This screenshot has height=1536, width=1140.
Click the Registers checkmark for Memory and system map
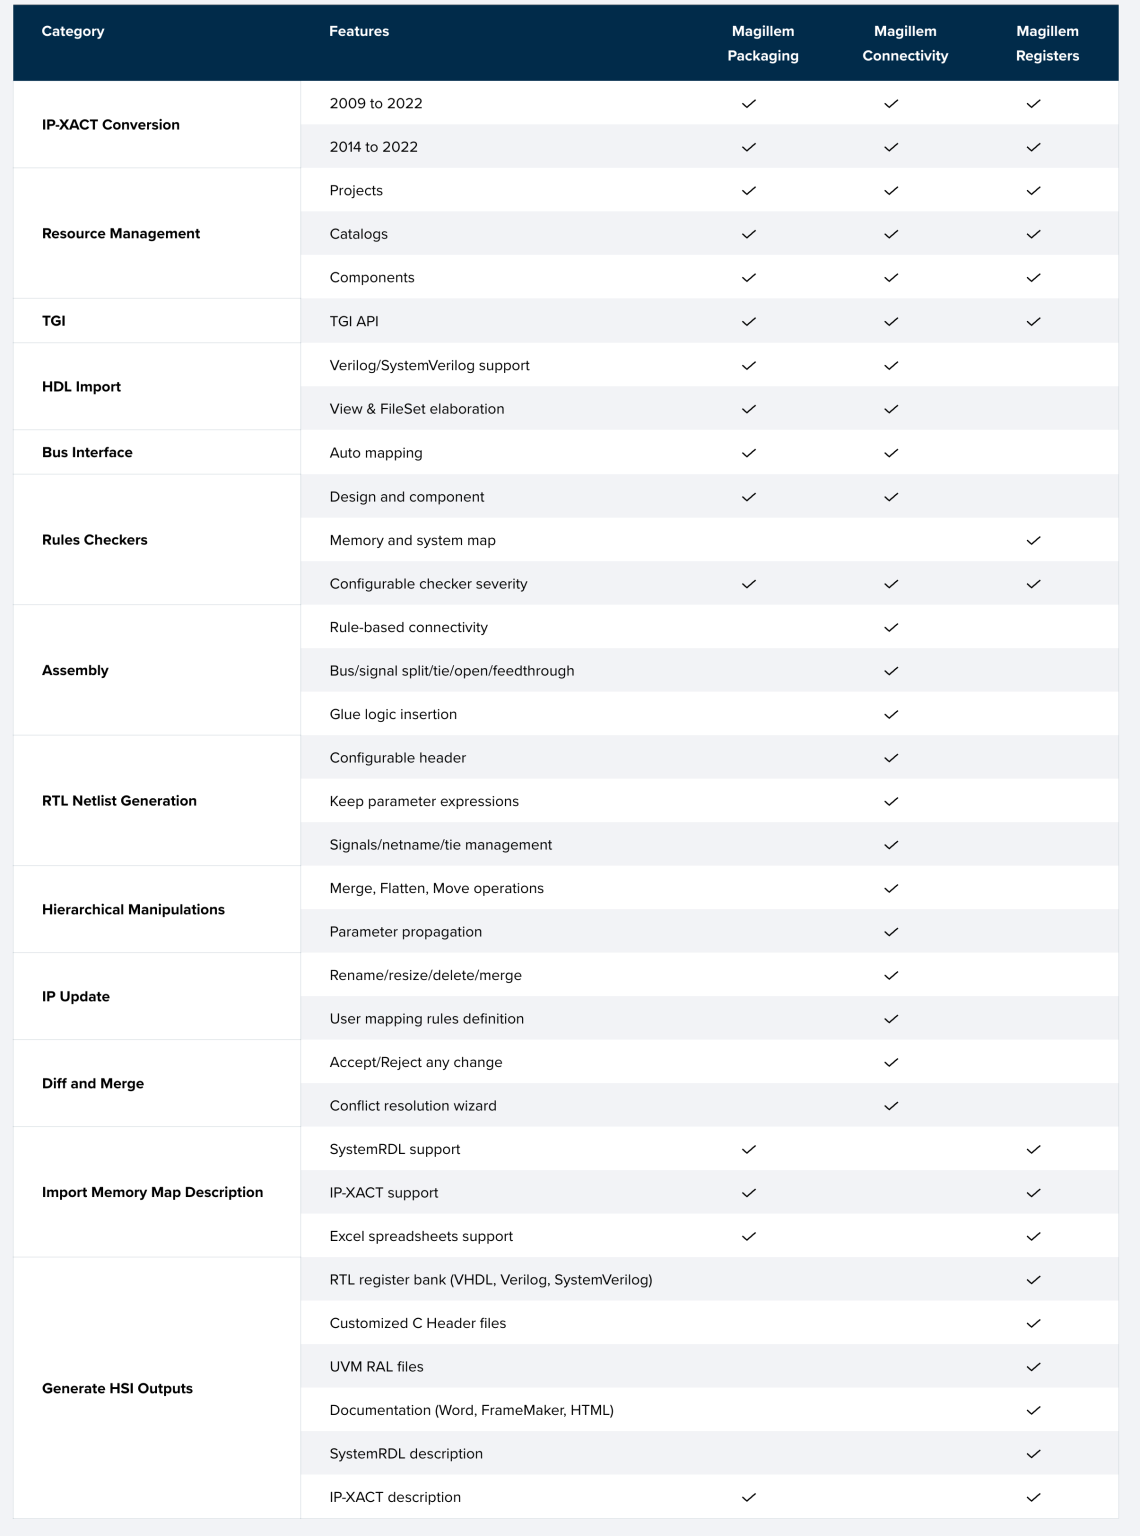[1033, 540]
